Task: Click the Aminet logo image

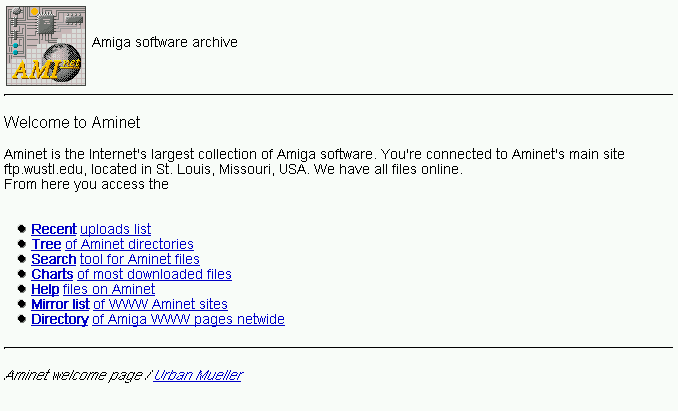Action: coord(45,45)
